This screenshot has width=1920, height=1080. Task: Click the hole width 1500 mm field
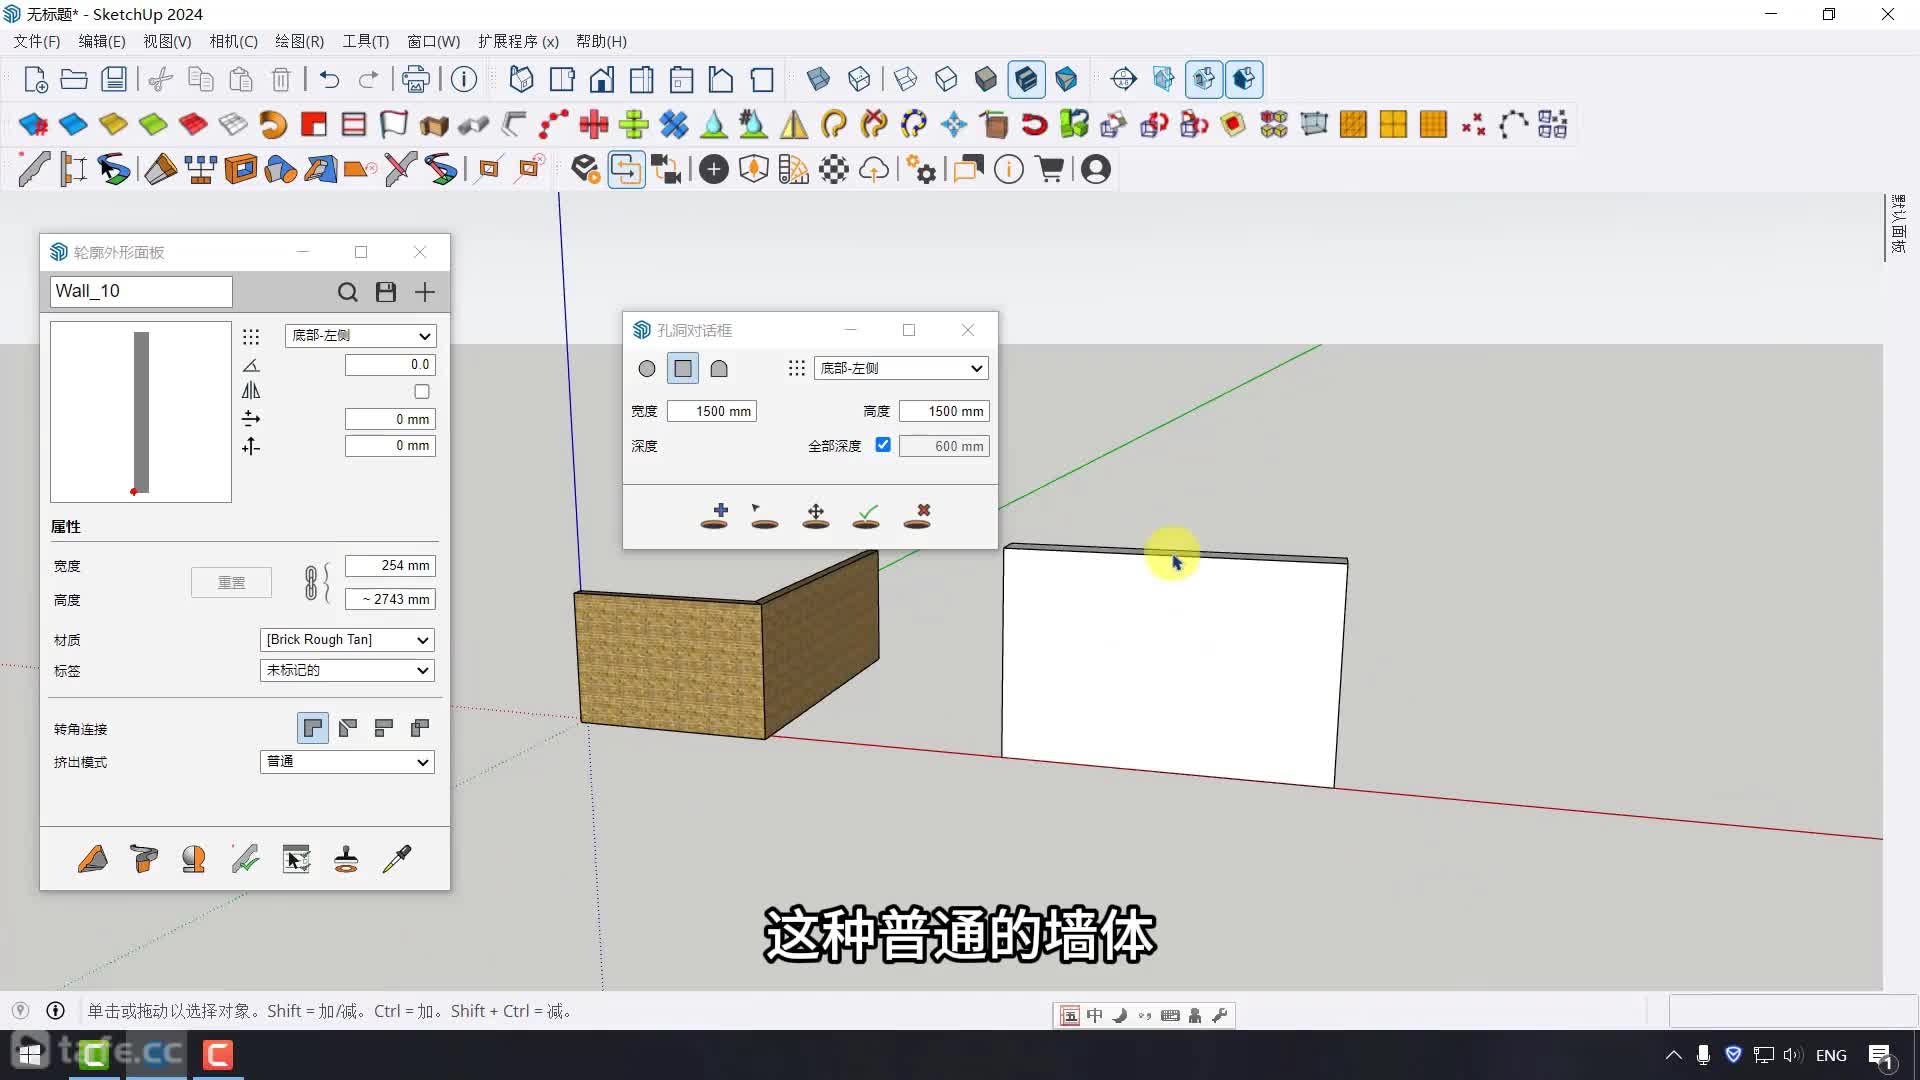pos(712,411)
